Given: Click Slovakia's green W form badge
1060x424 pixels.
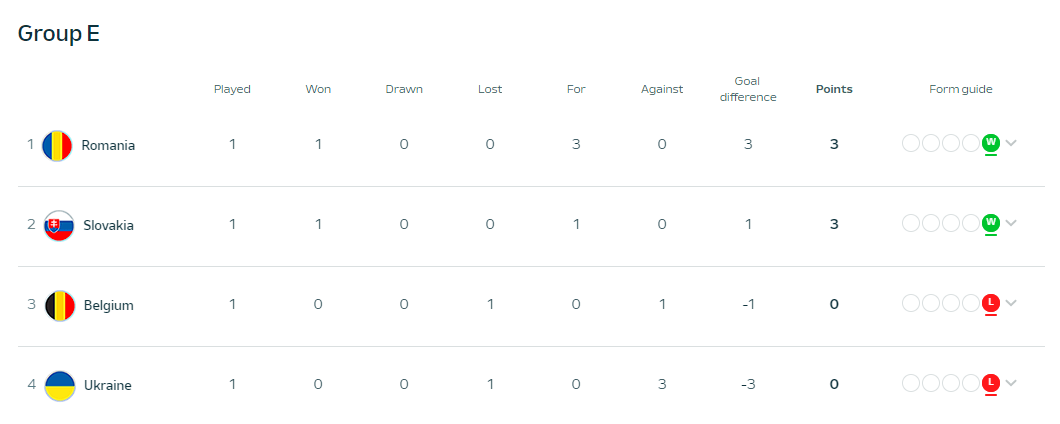Looking at the screenshot, I should click(991, 222).
